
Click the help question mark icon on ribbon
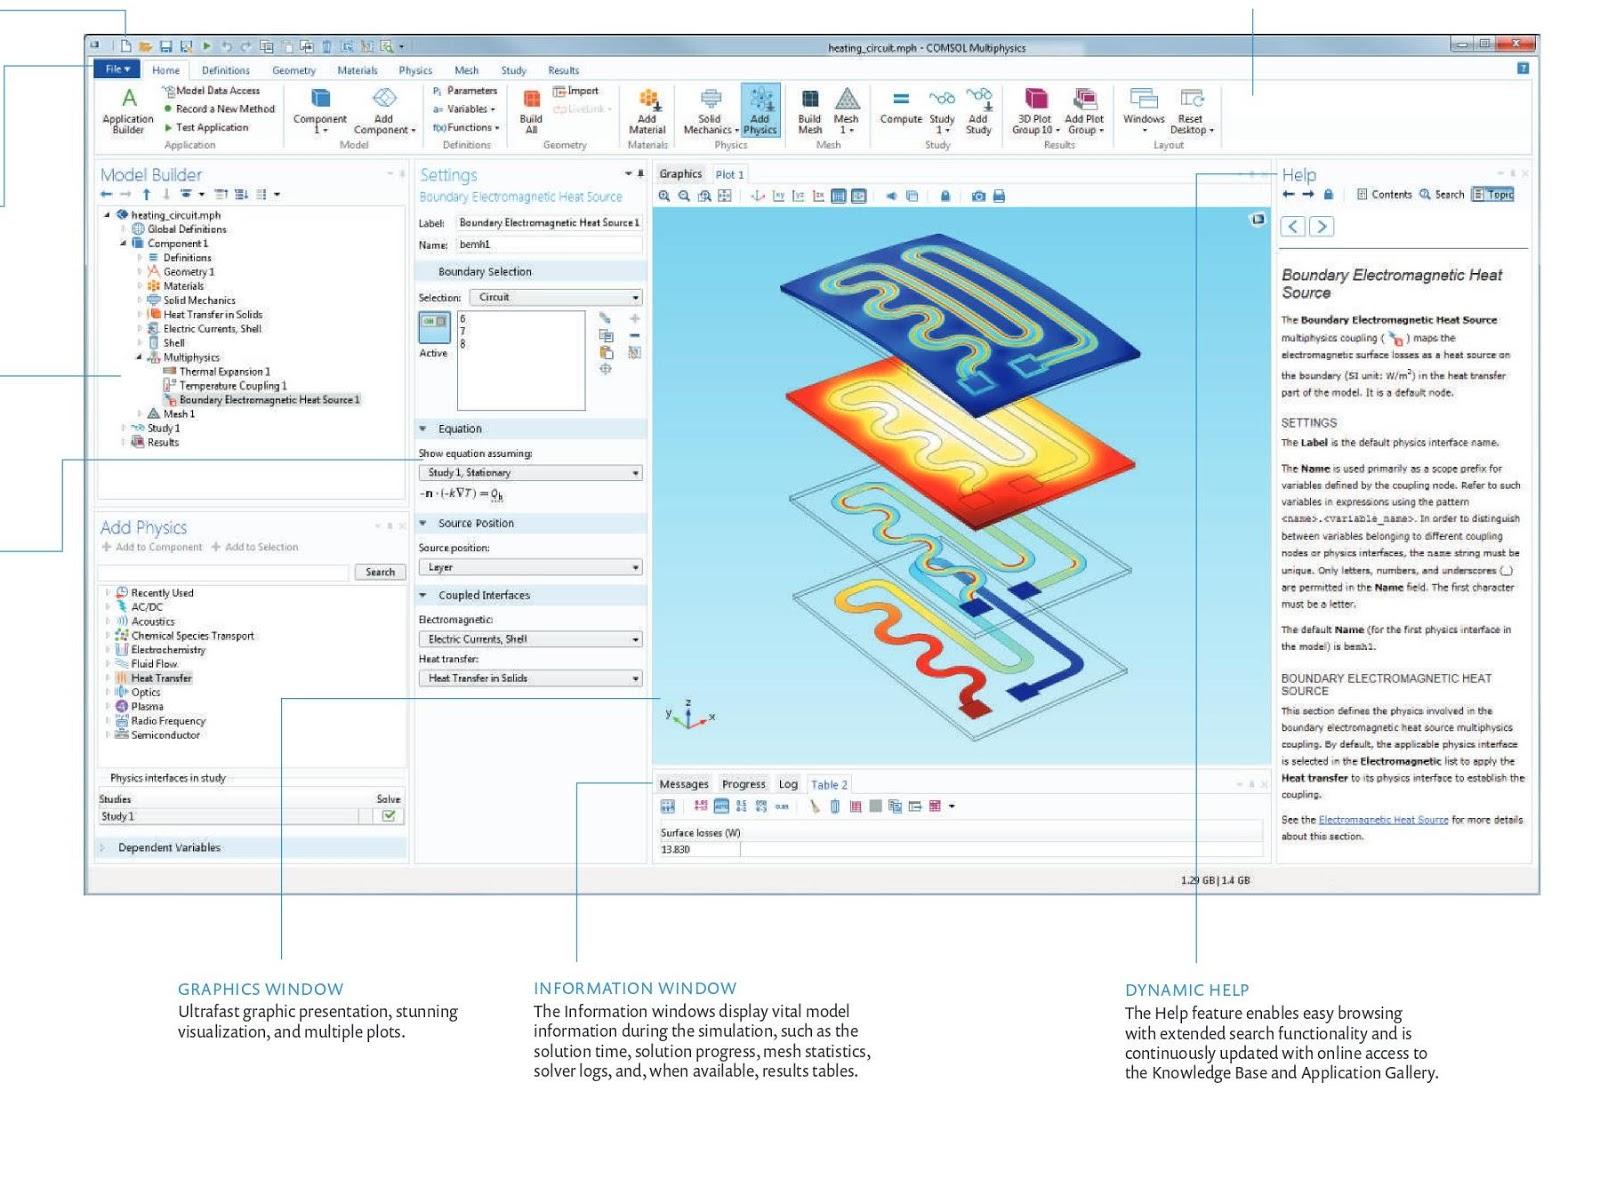(1522, 69)
